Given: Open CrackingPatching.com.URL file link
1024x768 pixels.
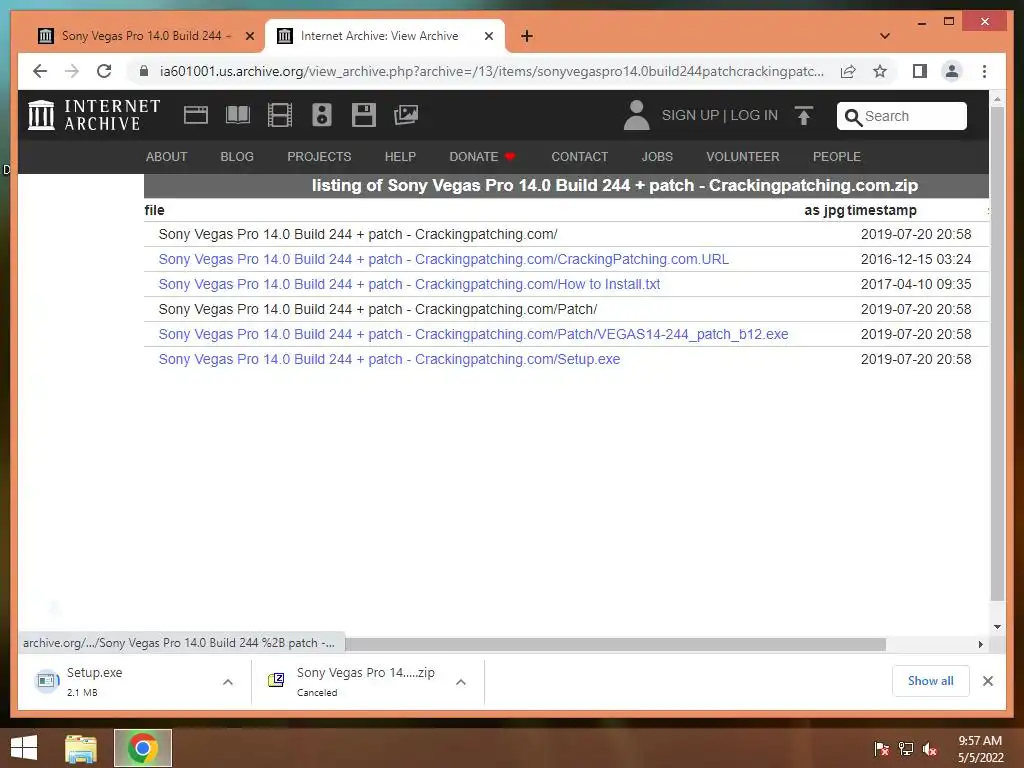Looking at the screenshot, I should pos(443,259).
